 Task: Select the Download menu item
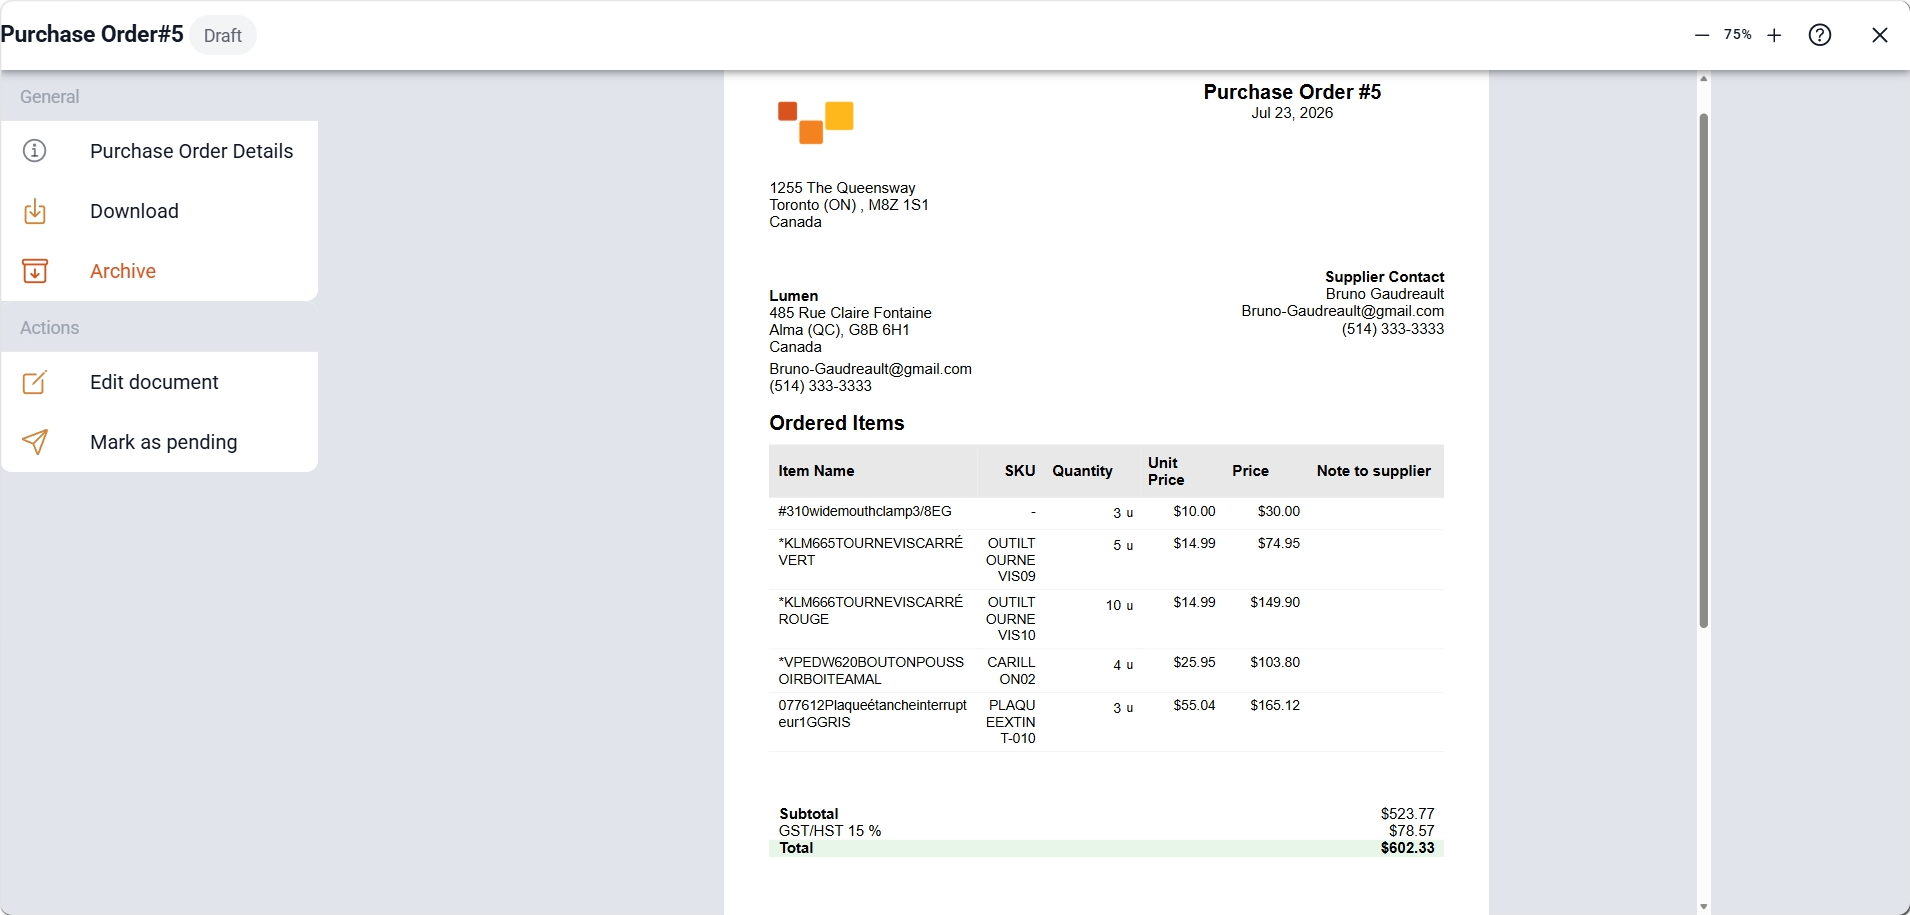160,211
